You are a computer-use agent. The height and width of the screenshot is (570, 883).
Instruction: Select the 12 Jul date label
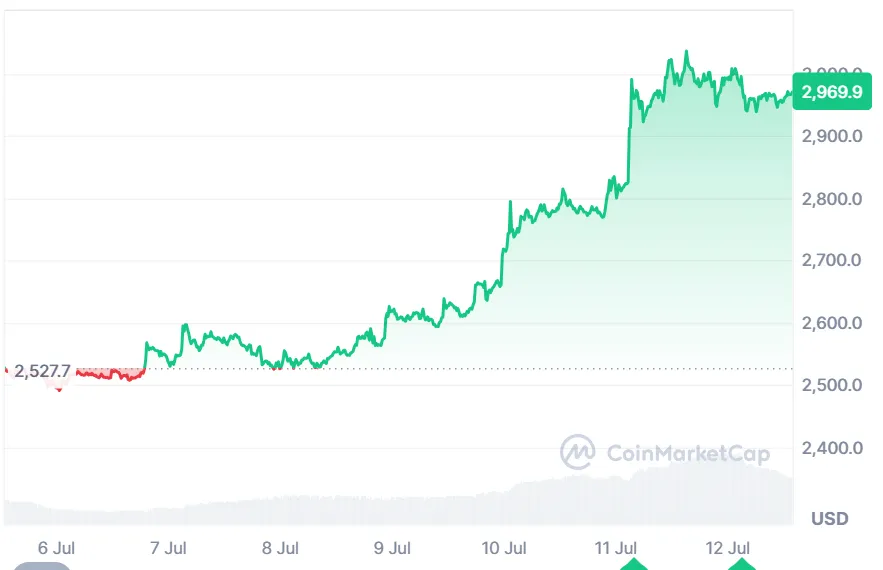(x=728, y=548)
